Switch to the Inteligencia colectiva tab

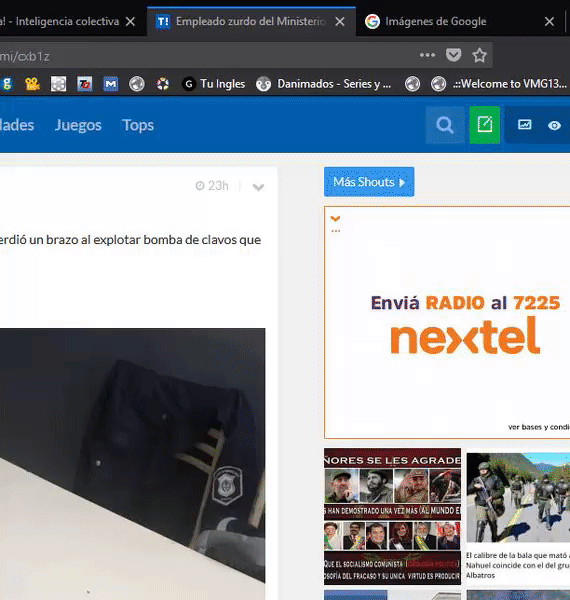coord(59,21)
